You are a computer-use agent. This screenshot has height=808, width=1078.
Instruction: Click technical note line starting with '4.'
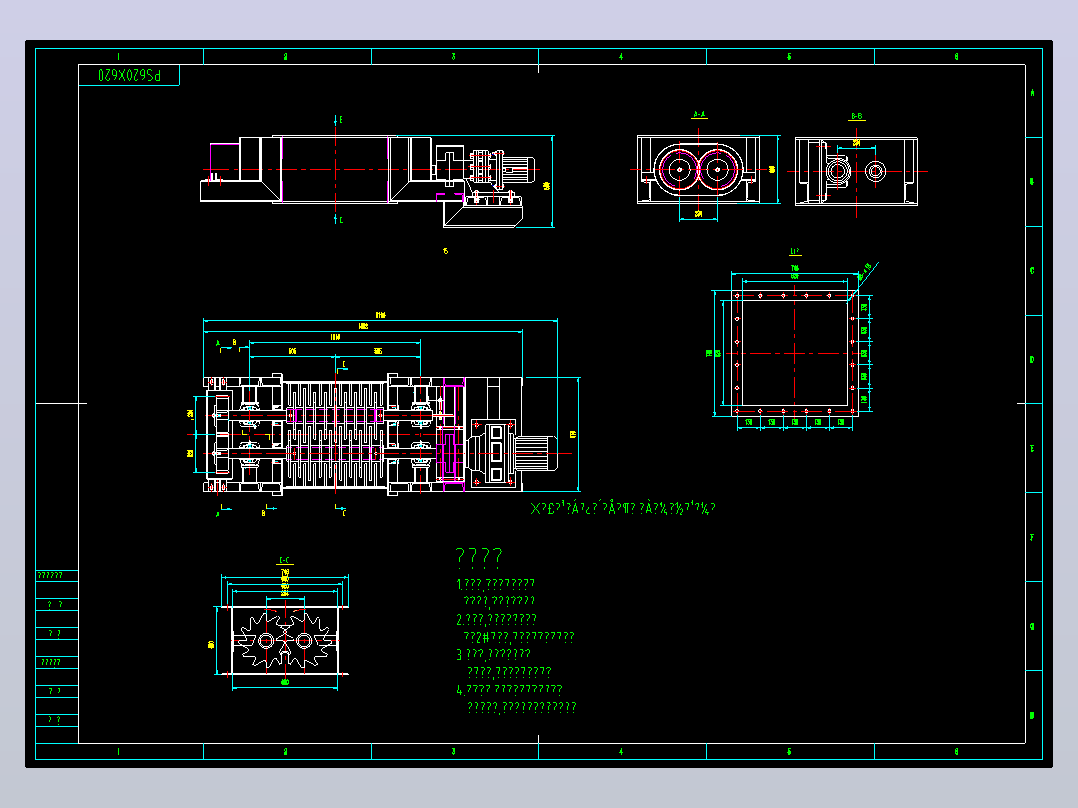tap(509, 689)
